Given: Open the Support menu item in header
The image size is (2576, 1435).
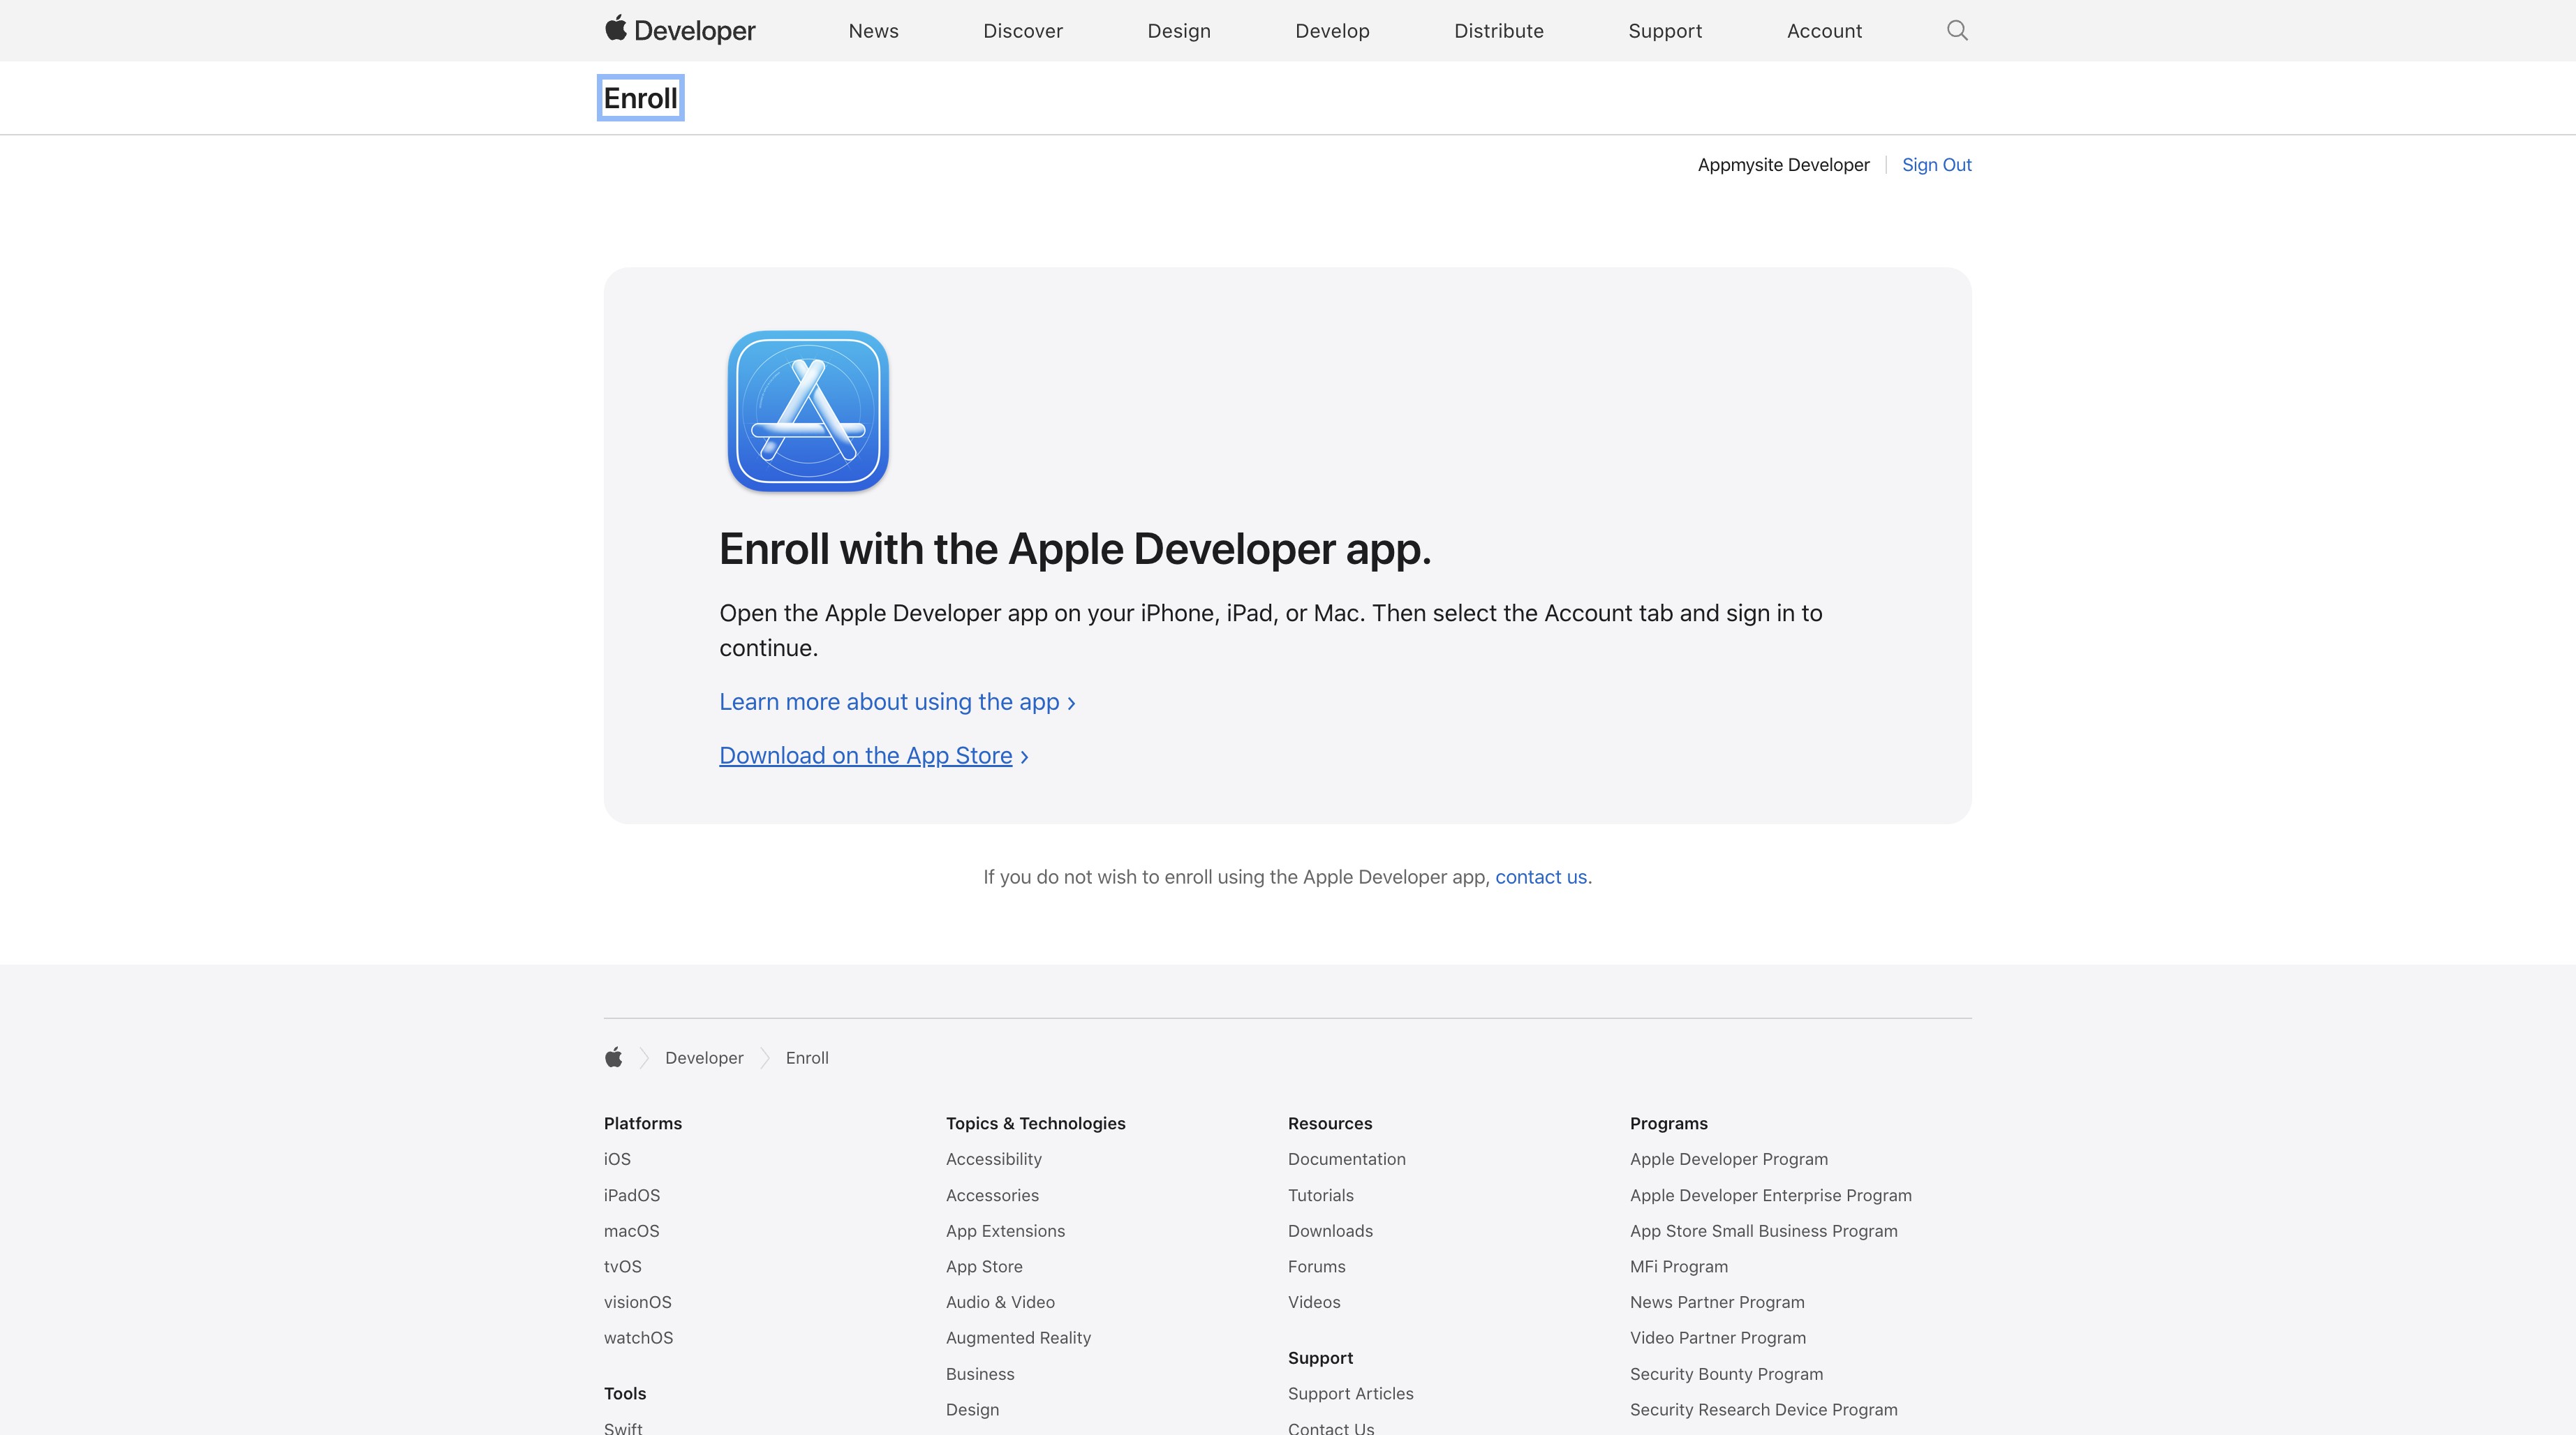Looking at the screenshot, I should click(x=1665, y=31).
